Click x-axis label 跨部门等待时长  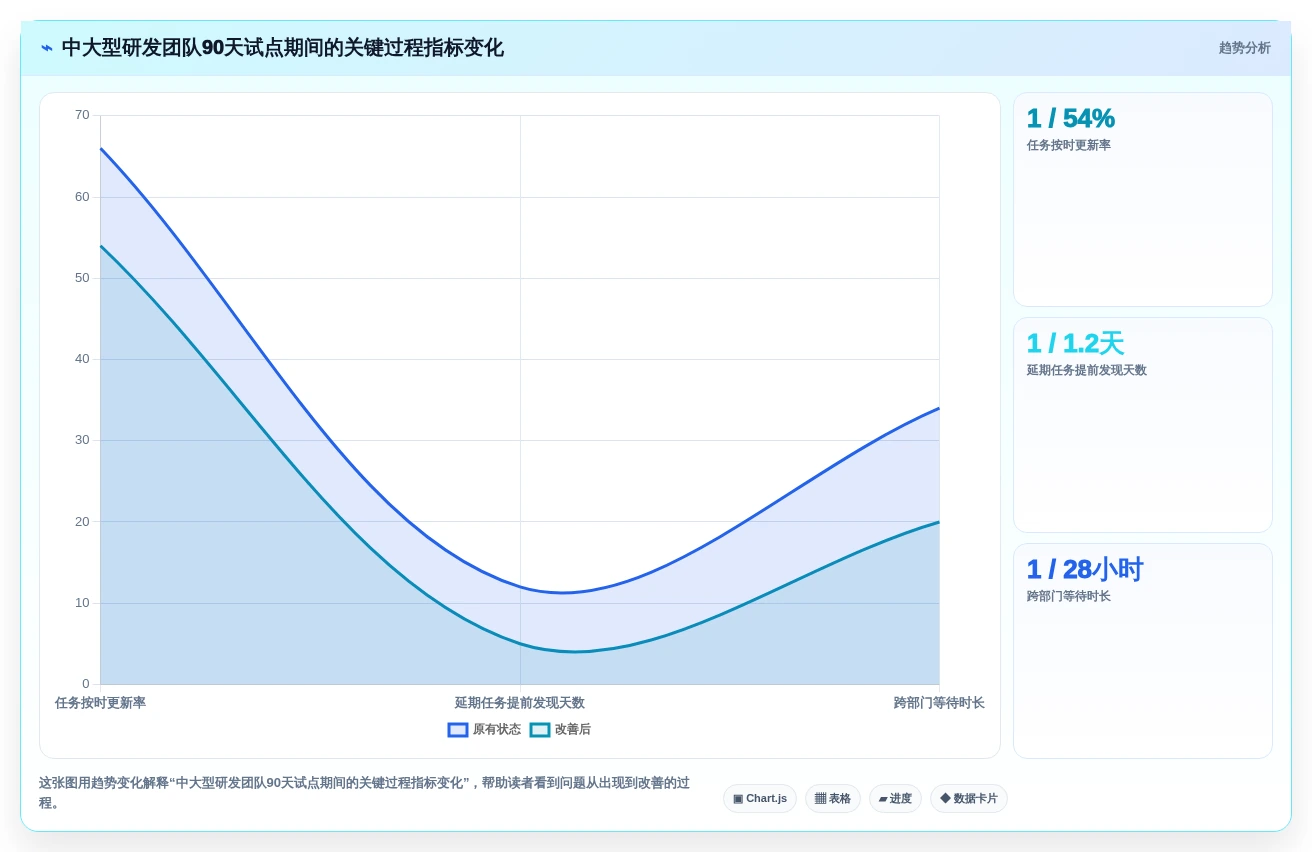pyautogui.click(x=939, y=703)
